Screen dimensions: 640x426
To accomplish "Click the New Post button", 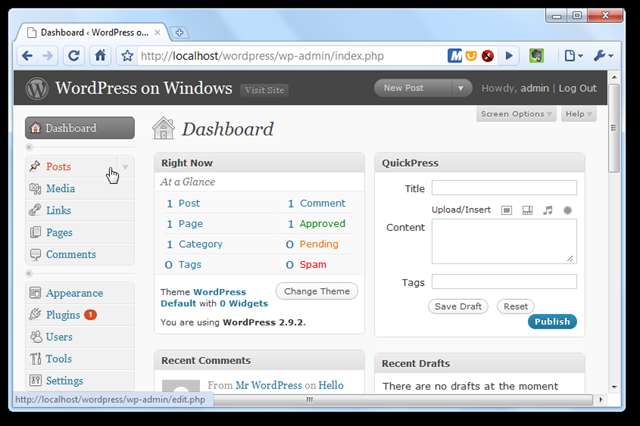I will pos(413,88).
